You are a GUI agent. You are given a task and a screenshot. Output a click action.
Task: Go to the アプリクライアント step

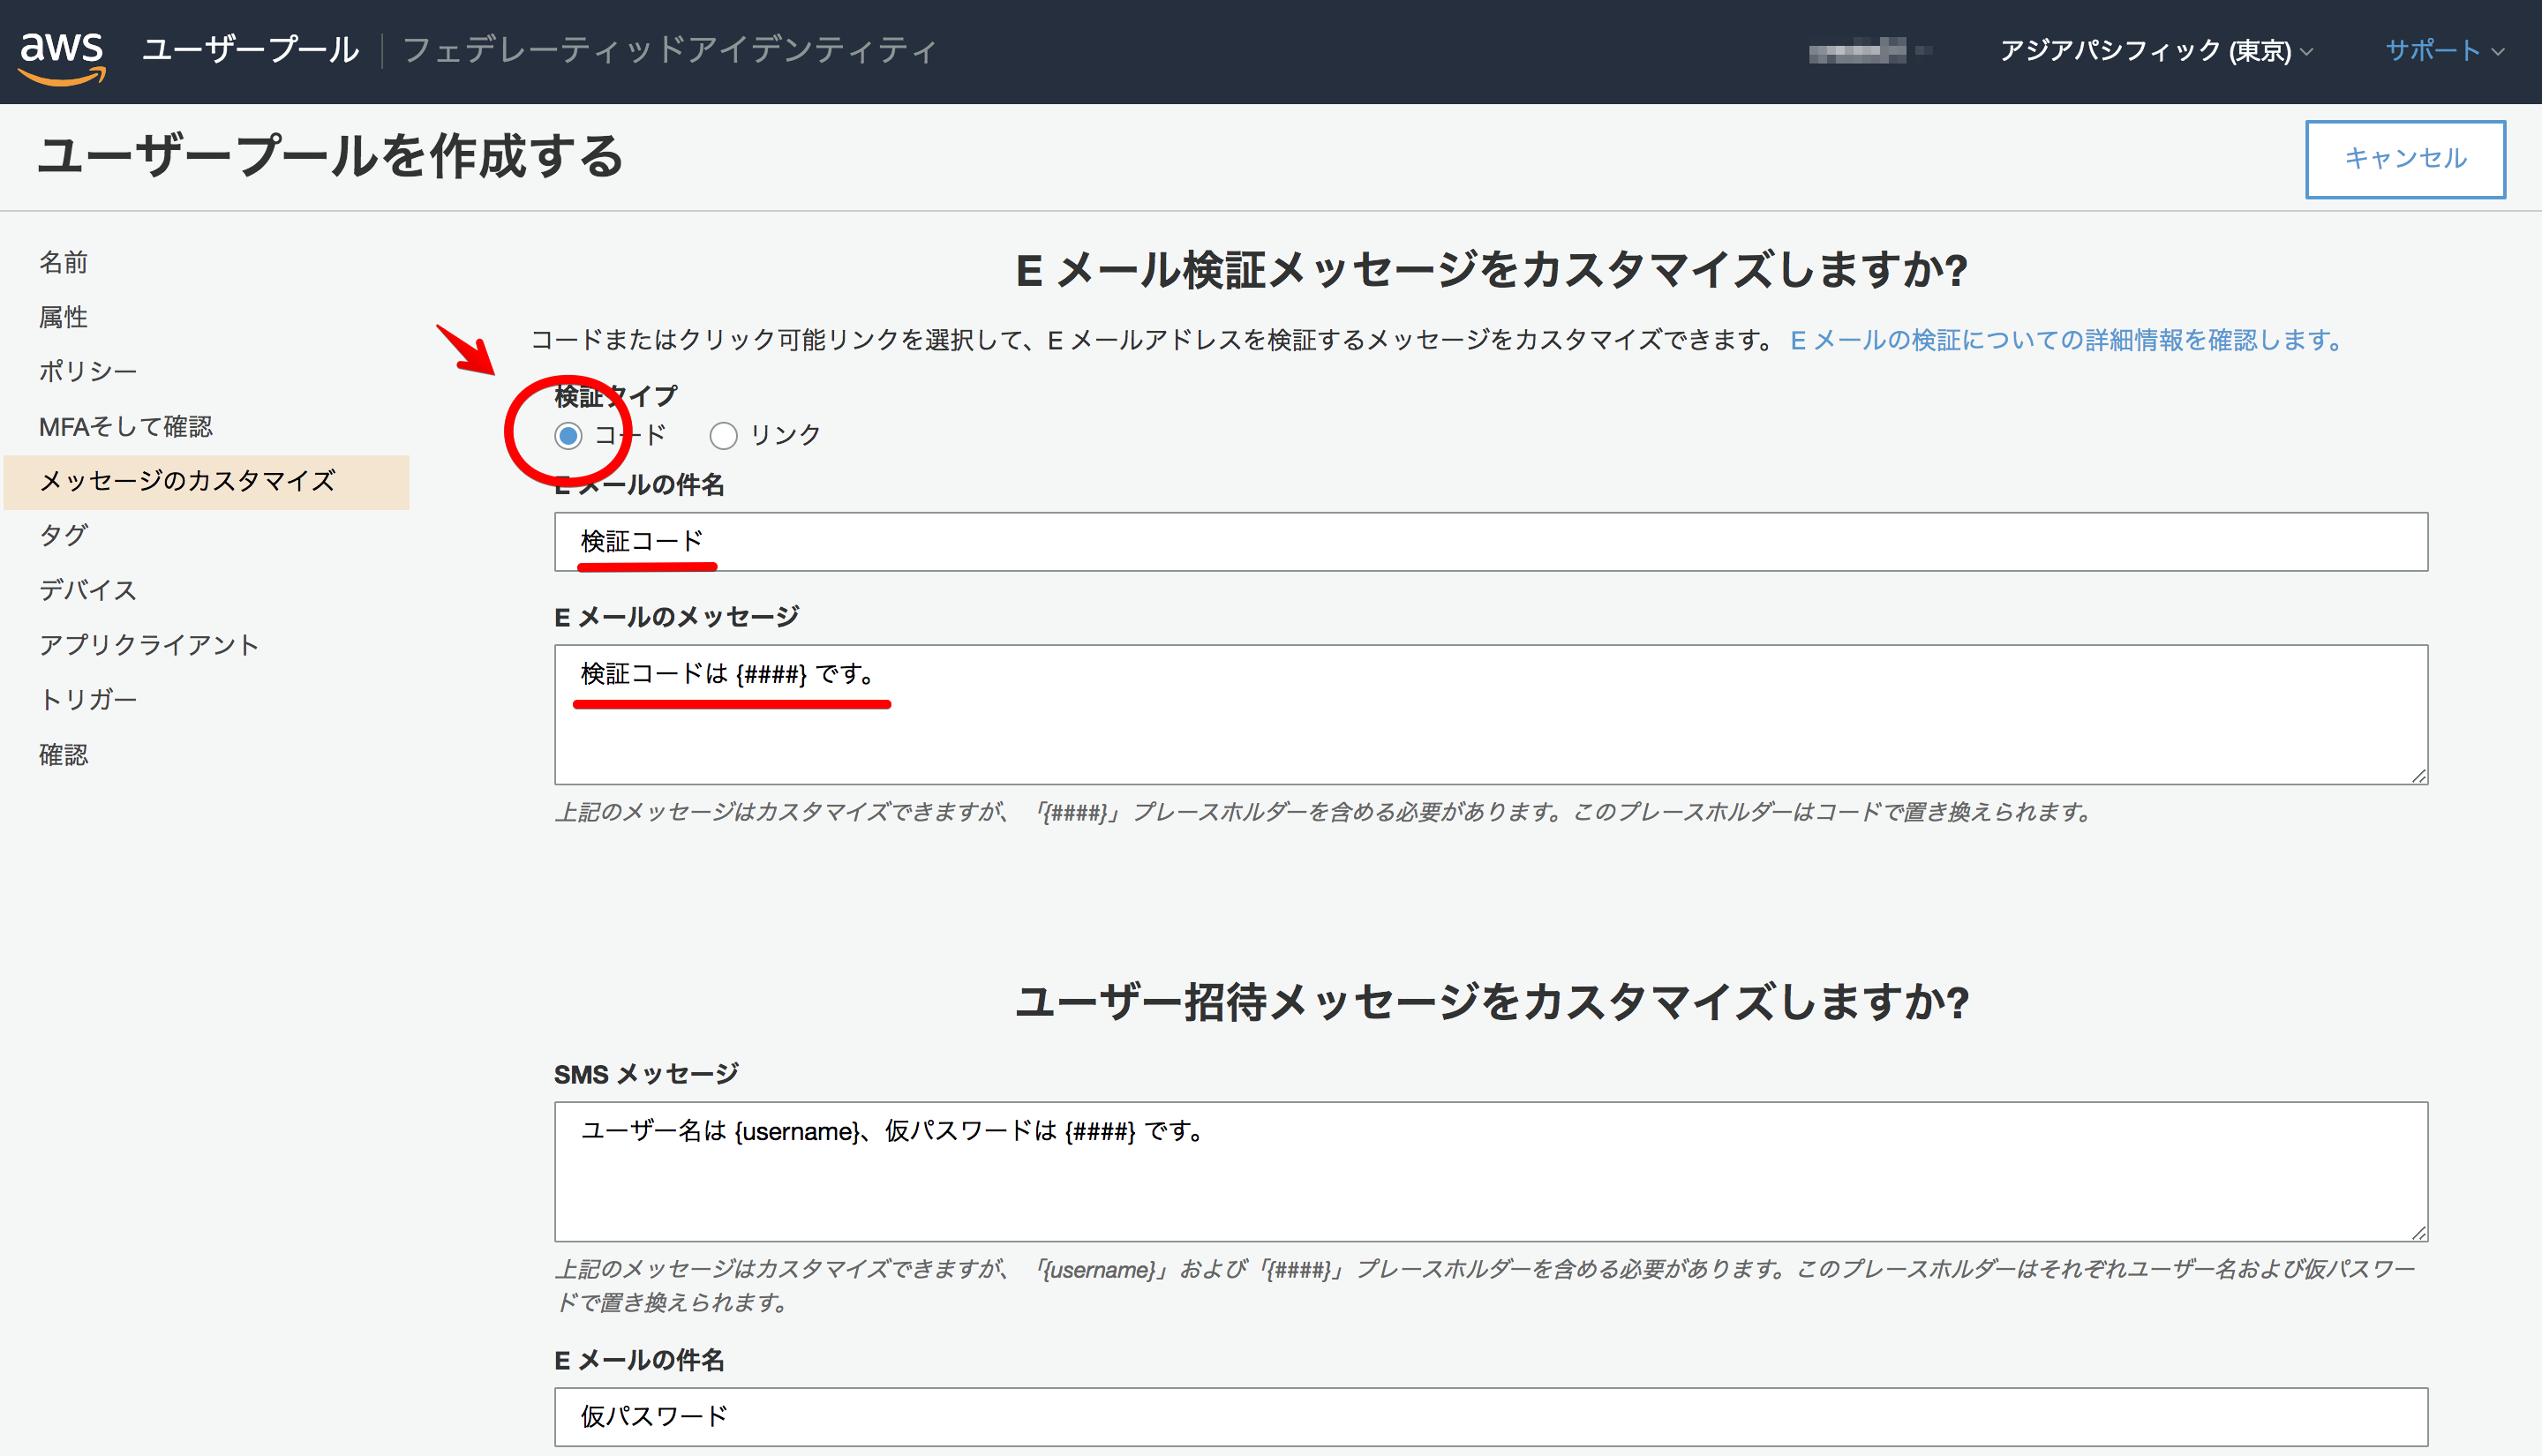(149, 645)
